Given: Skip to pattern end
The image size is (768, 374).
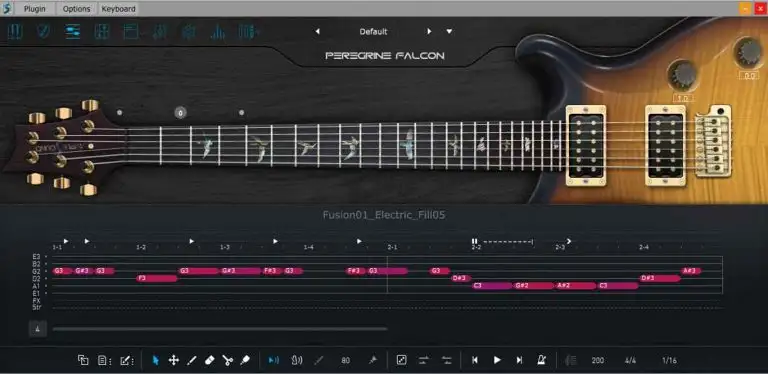Looking at the screenshot, I should point(519,360).
